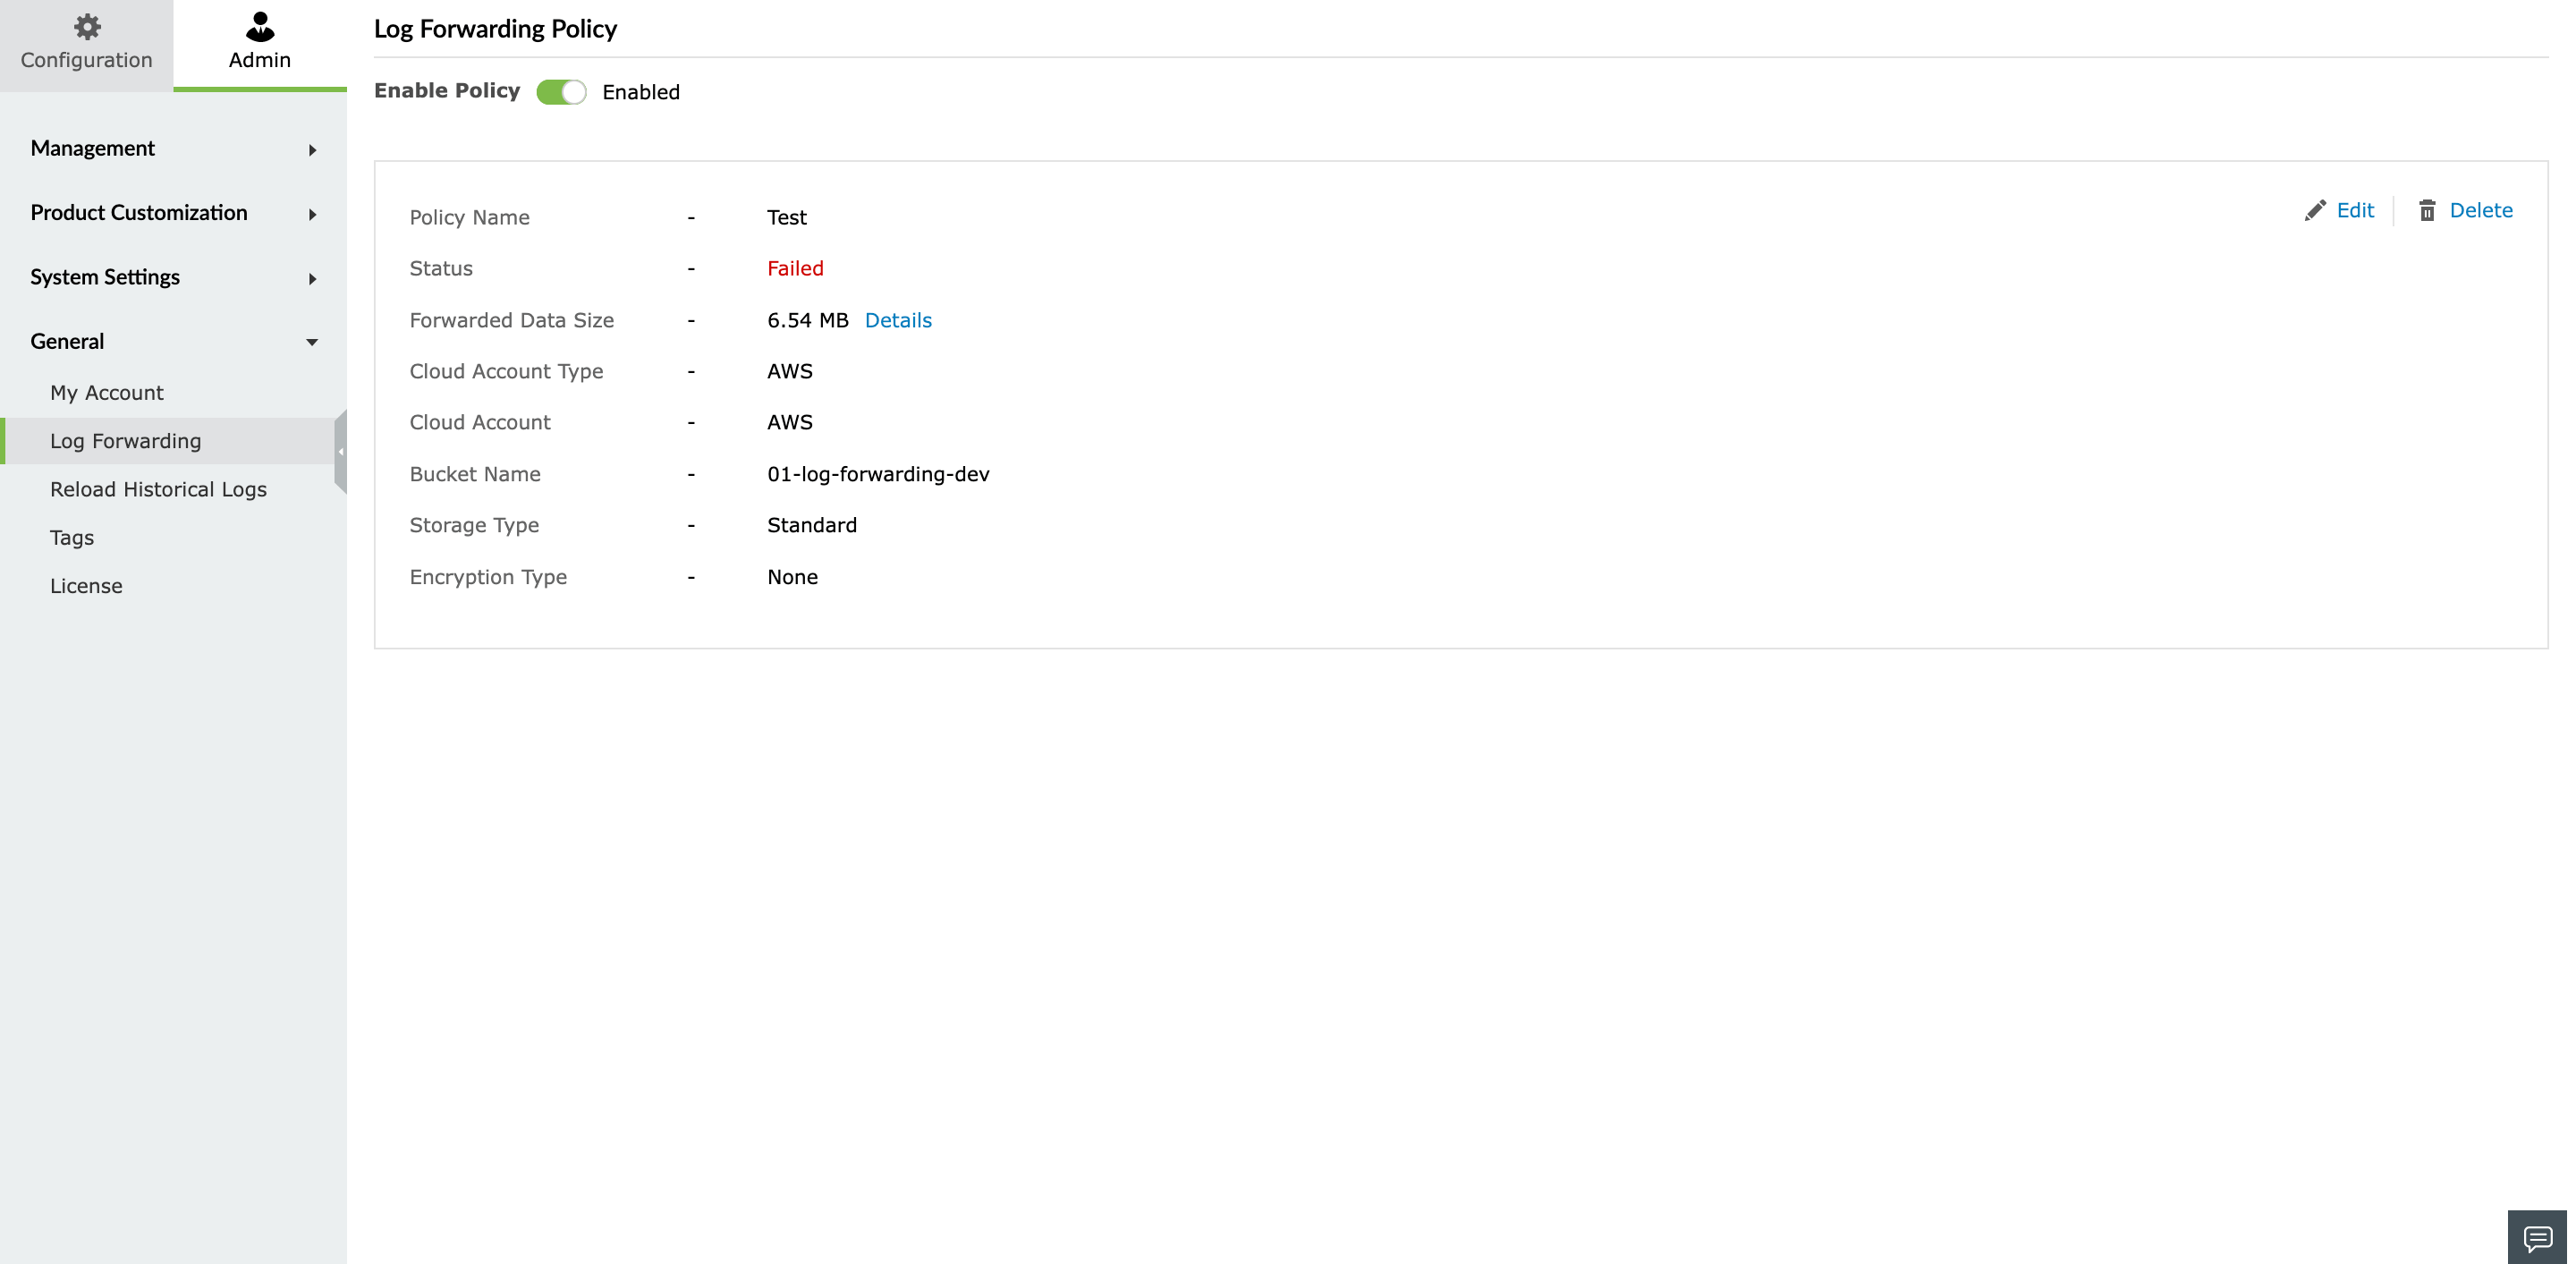This screenshot has width=2576, height=1264.
Task: Collapse sidebar using the handle arrow
Action: (x=341, y=452)
